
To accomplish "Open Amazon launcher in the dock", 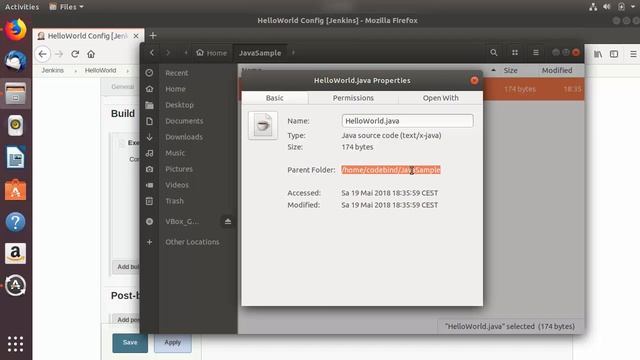I will tap(16, 253).
